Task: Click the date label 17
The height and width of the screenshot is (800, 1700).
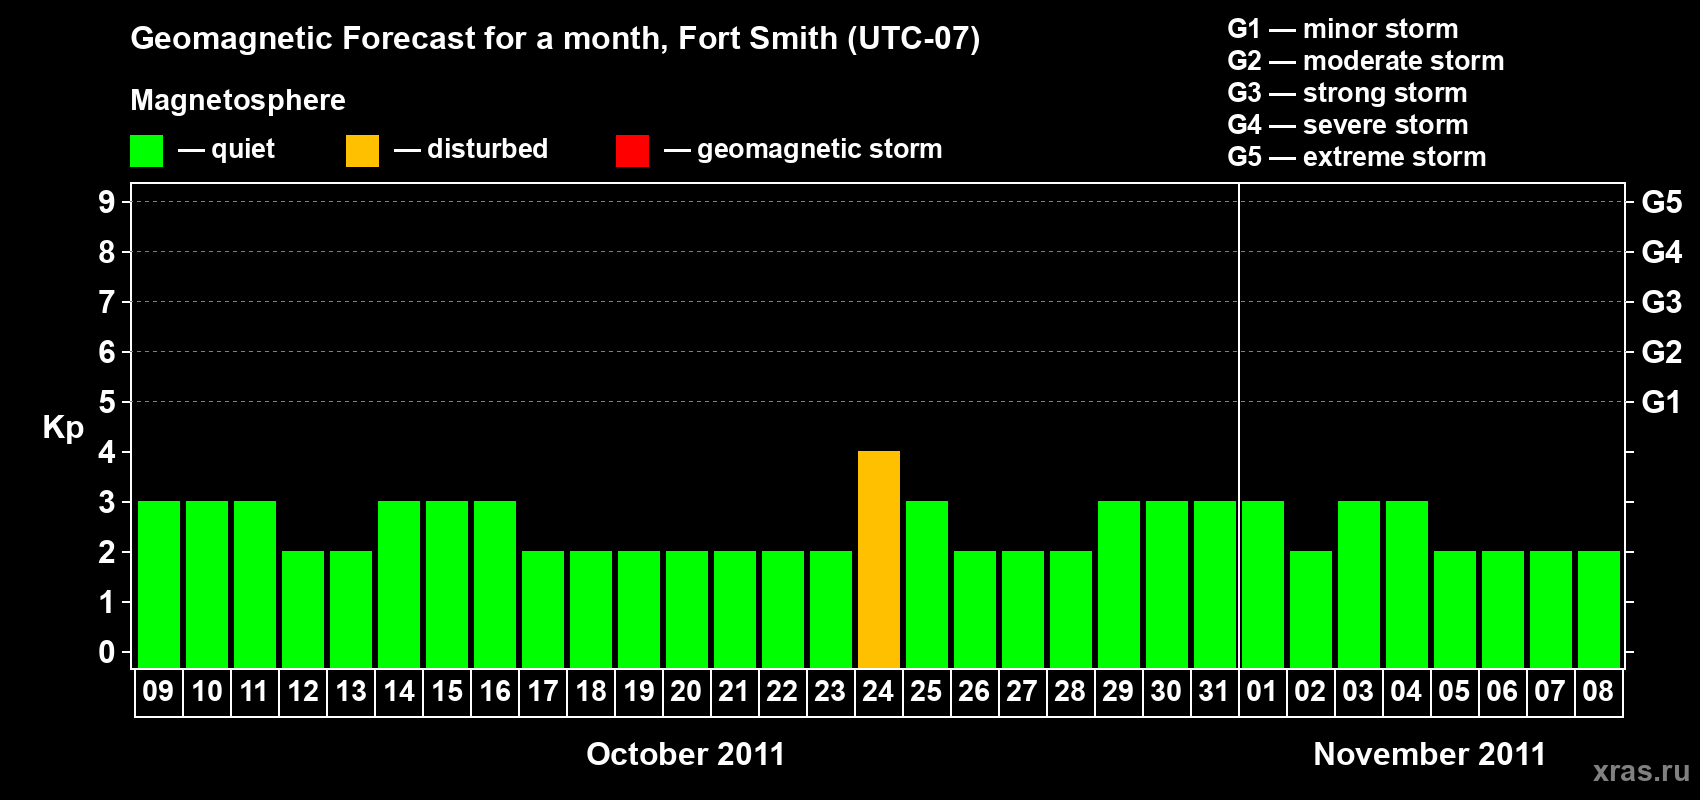Action: tap(543, 691)
